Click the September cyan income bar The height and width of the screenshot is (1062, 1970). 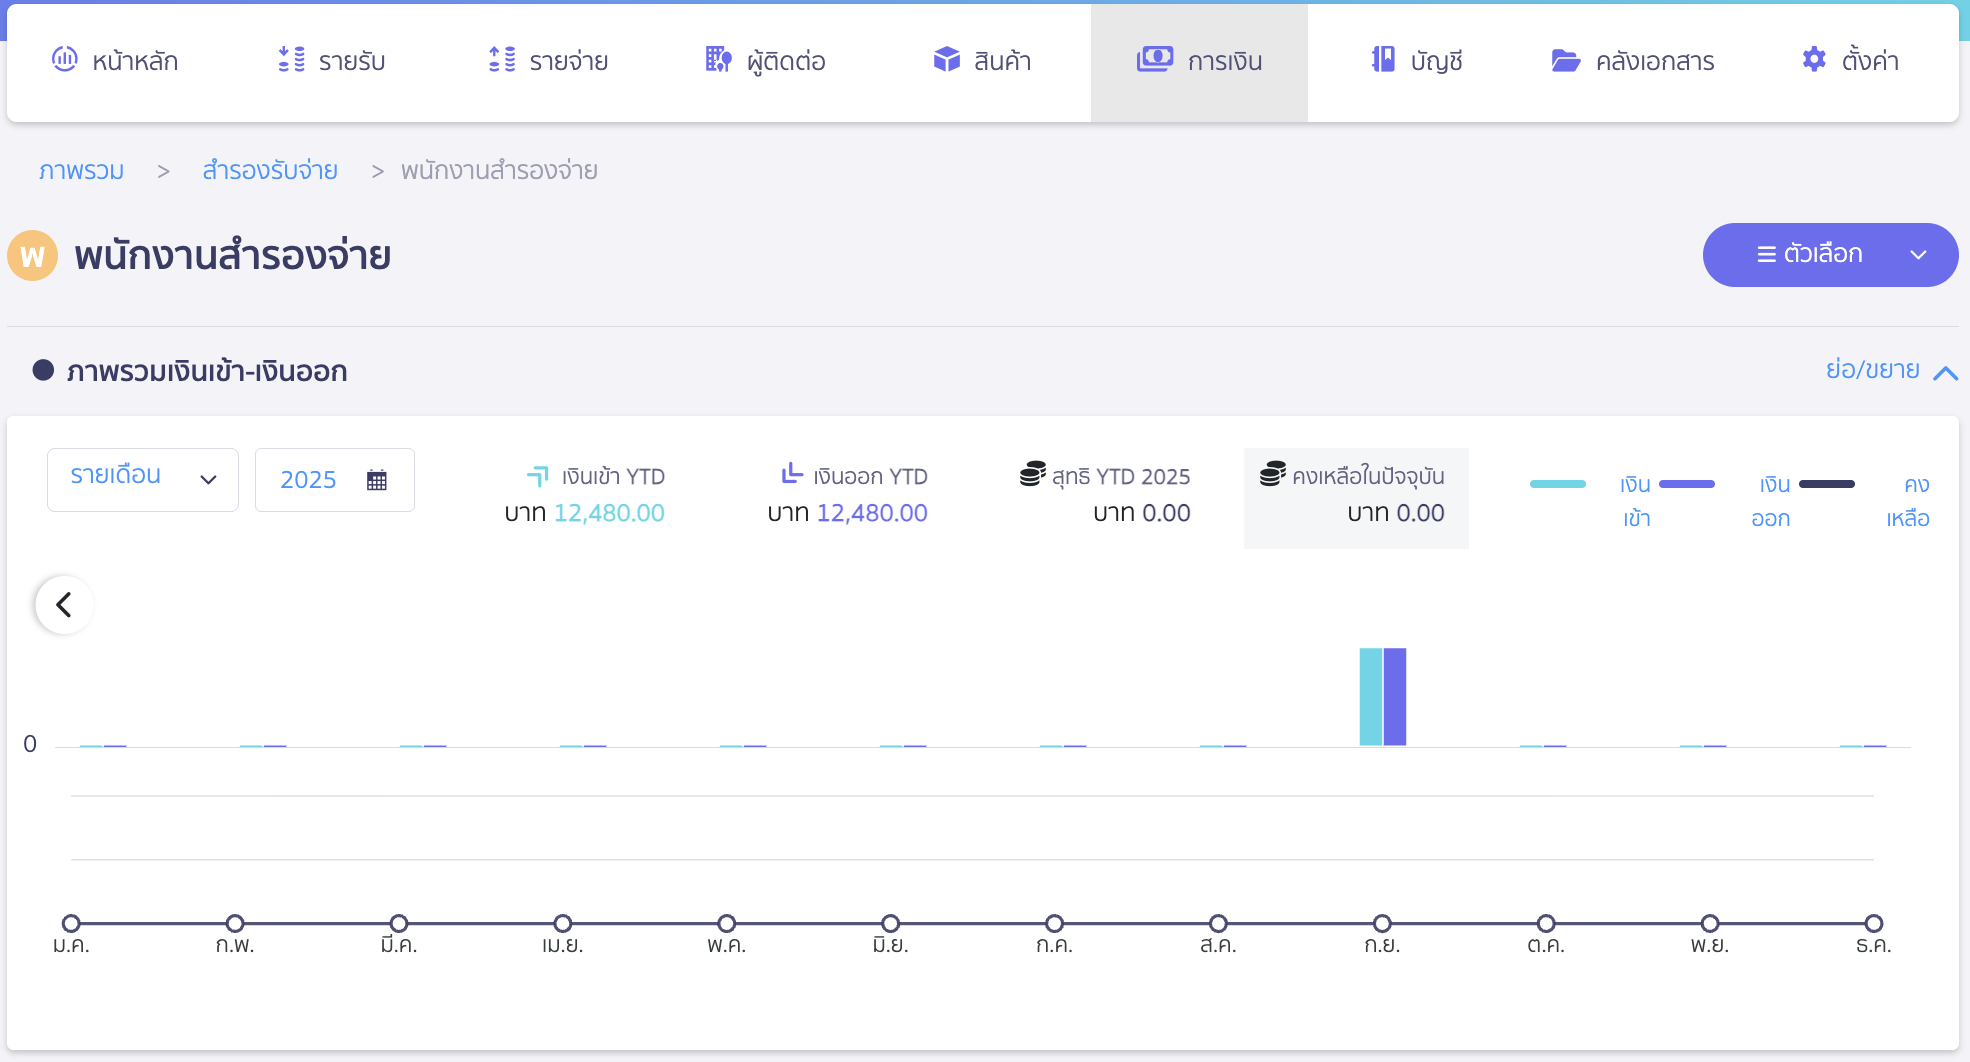click(x=1370, y=697)
